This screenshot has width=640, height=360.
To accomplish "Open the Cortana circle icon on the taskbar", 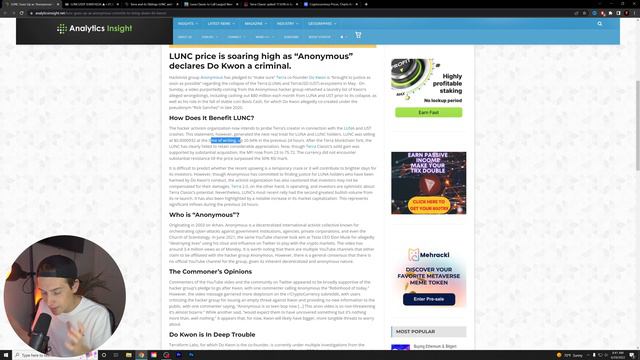I will click(104, 355).
